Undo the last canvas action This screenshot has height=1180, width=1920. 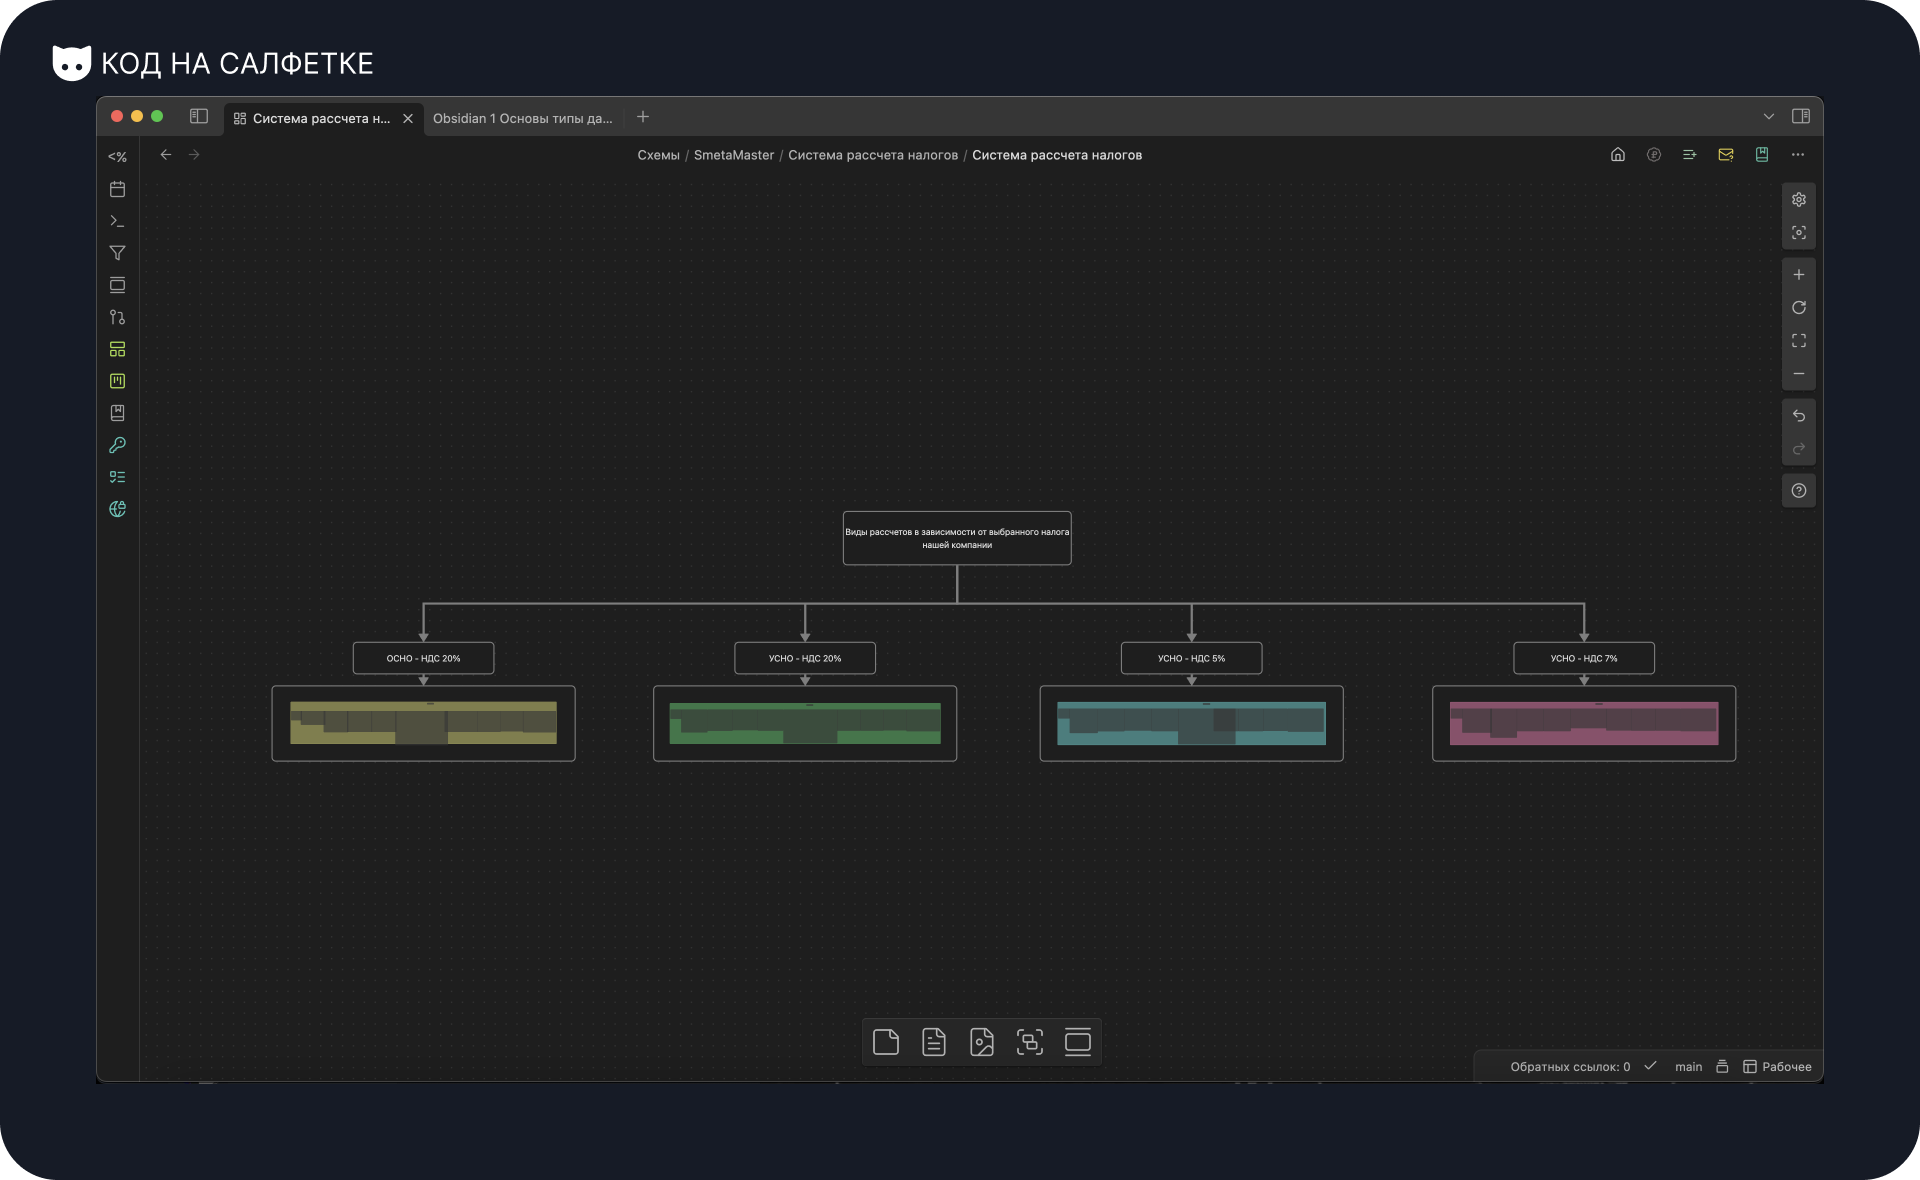[x=1798, y=416]
